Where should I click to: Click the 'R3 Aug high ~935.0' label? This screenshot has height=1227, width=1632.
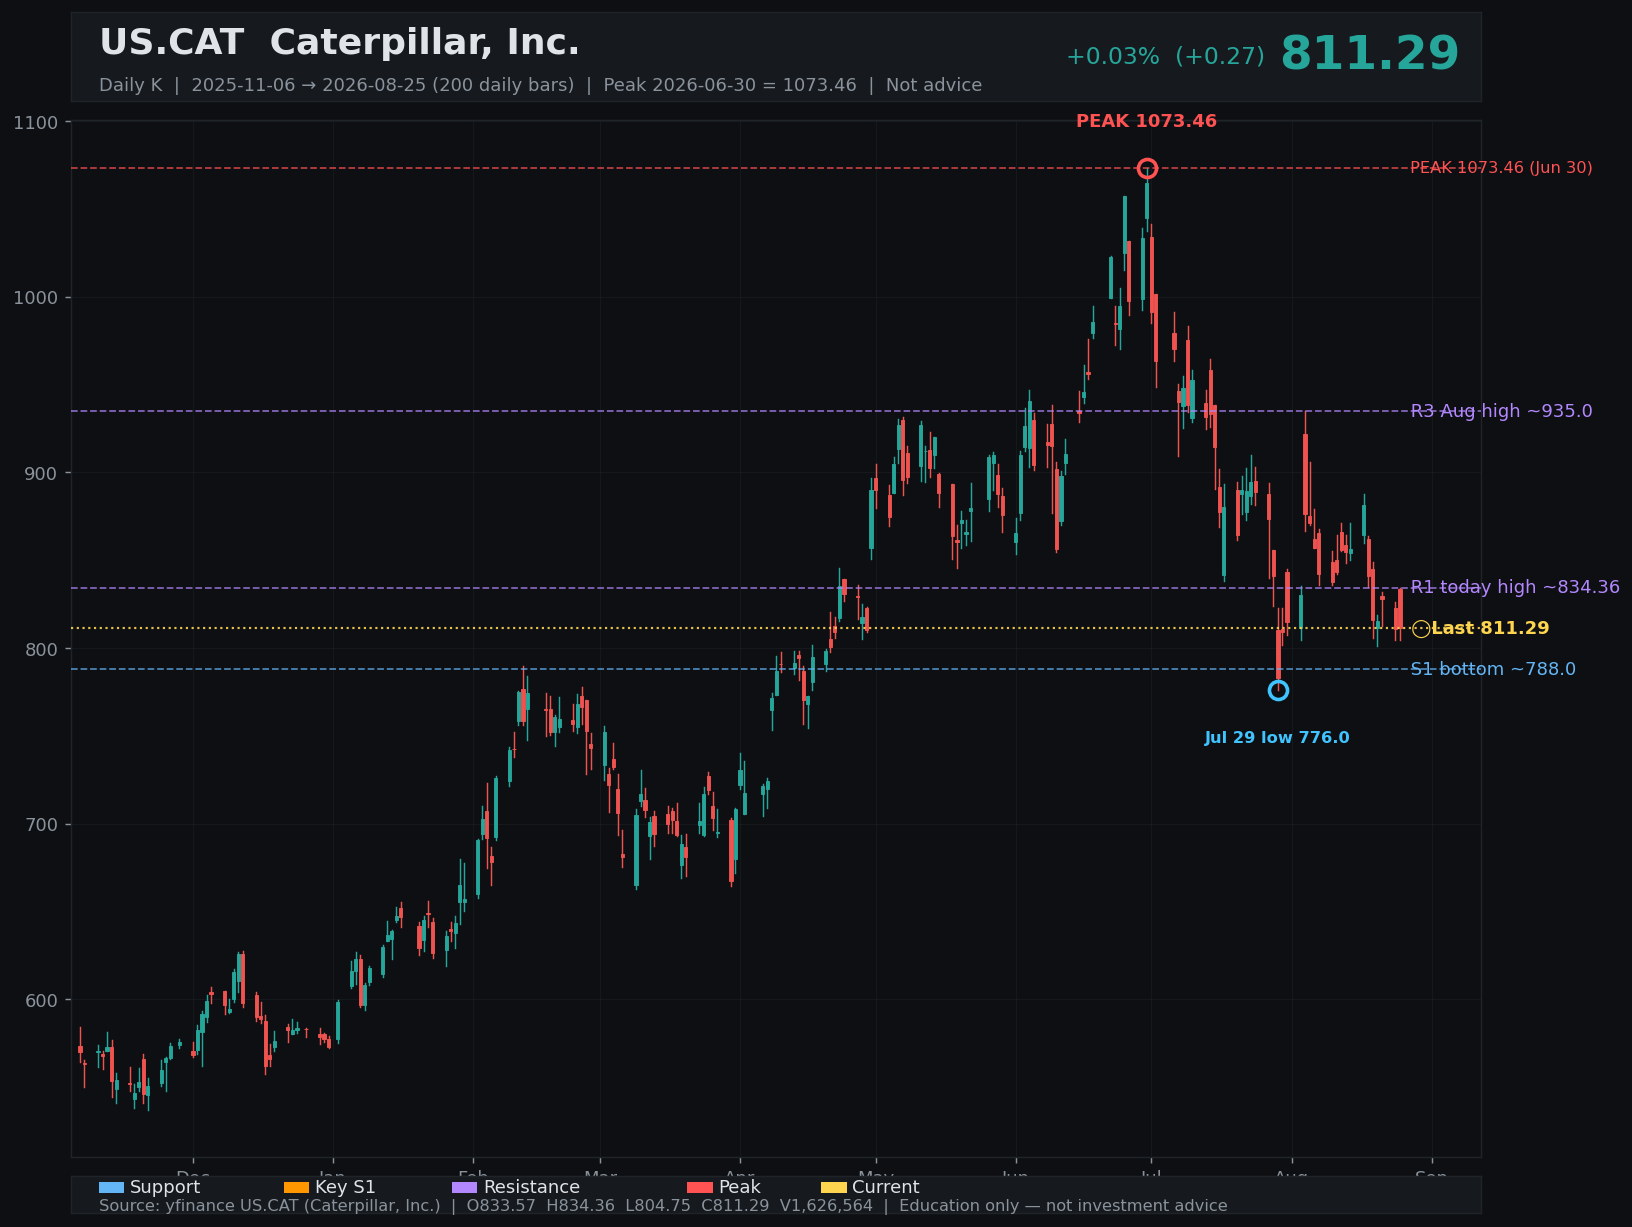pyautogui.click(x=1501, y=411)
